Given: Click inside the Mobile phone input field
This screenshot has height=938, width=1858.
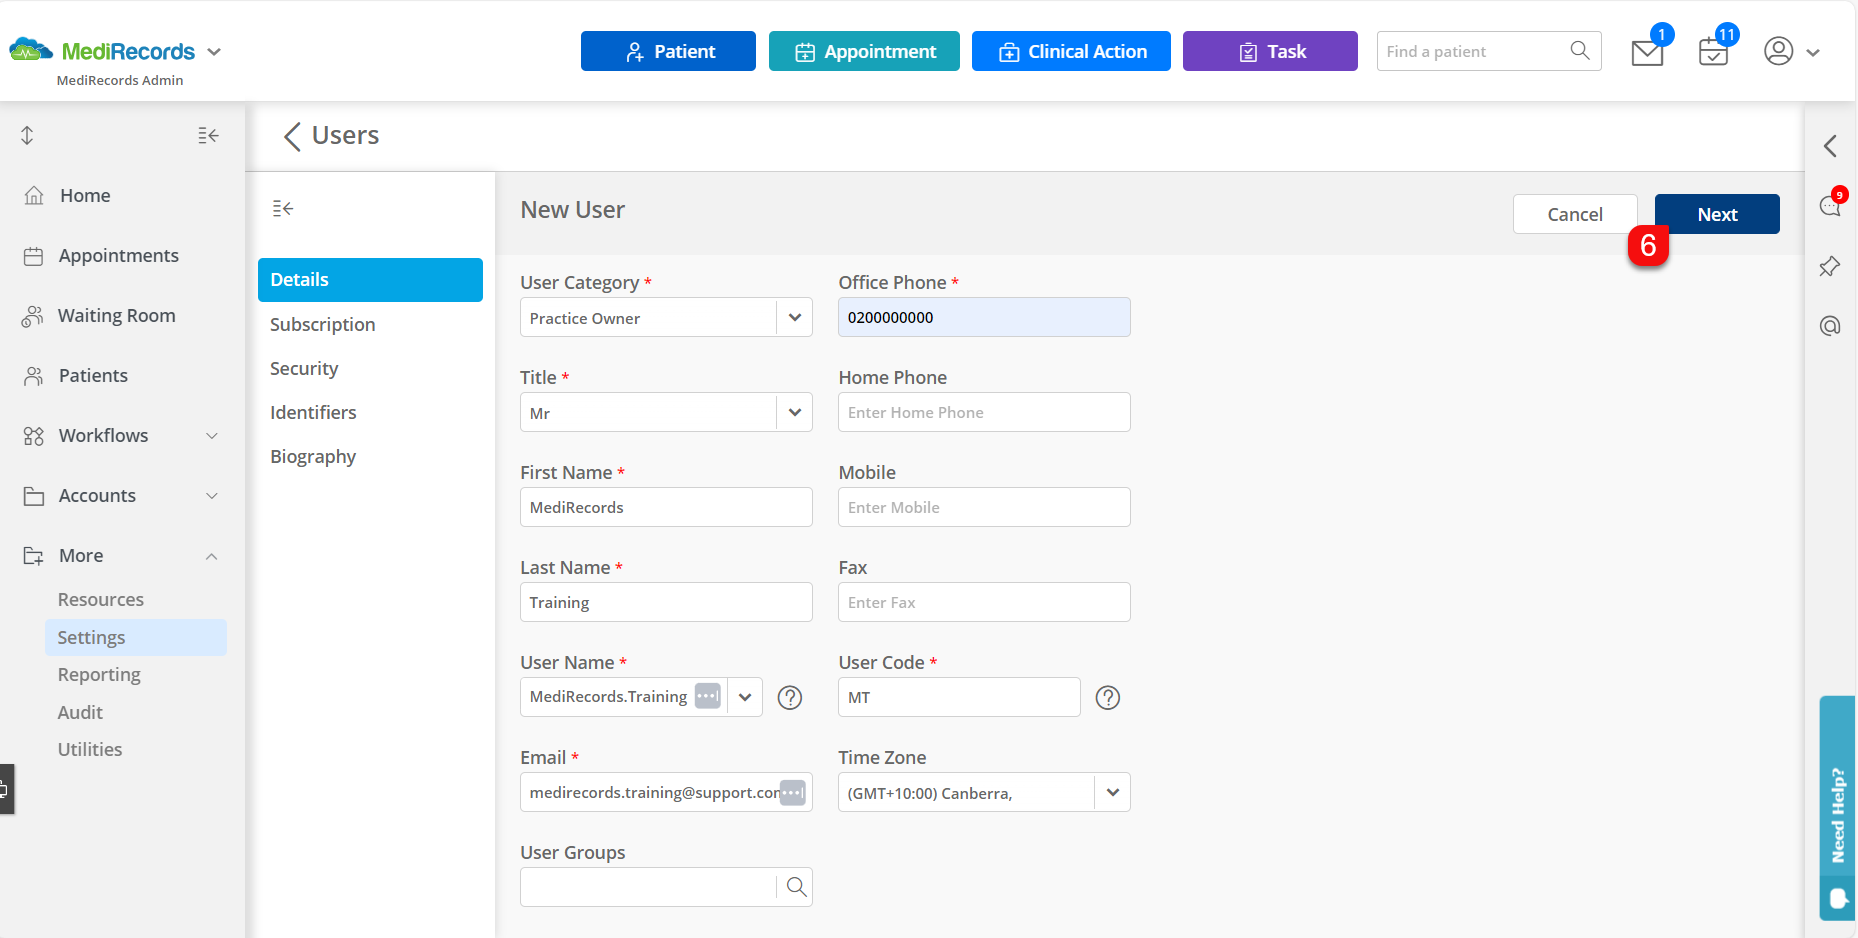Looking at the screenshot, I should pos(983,507).
